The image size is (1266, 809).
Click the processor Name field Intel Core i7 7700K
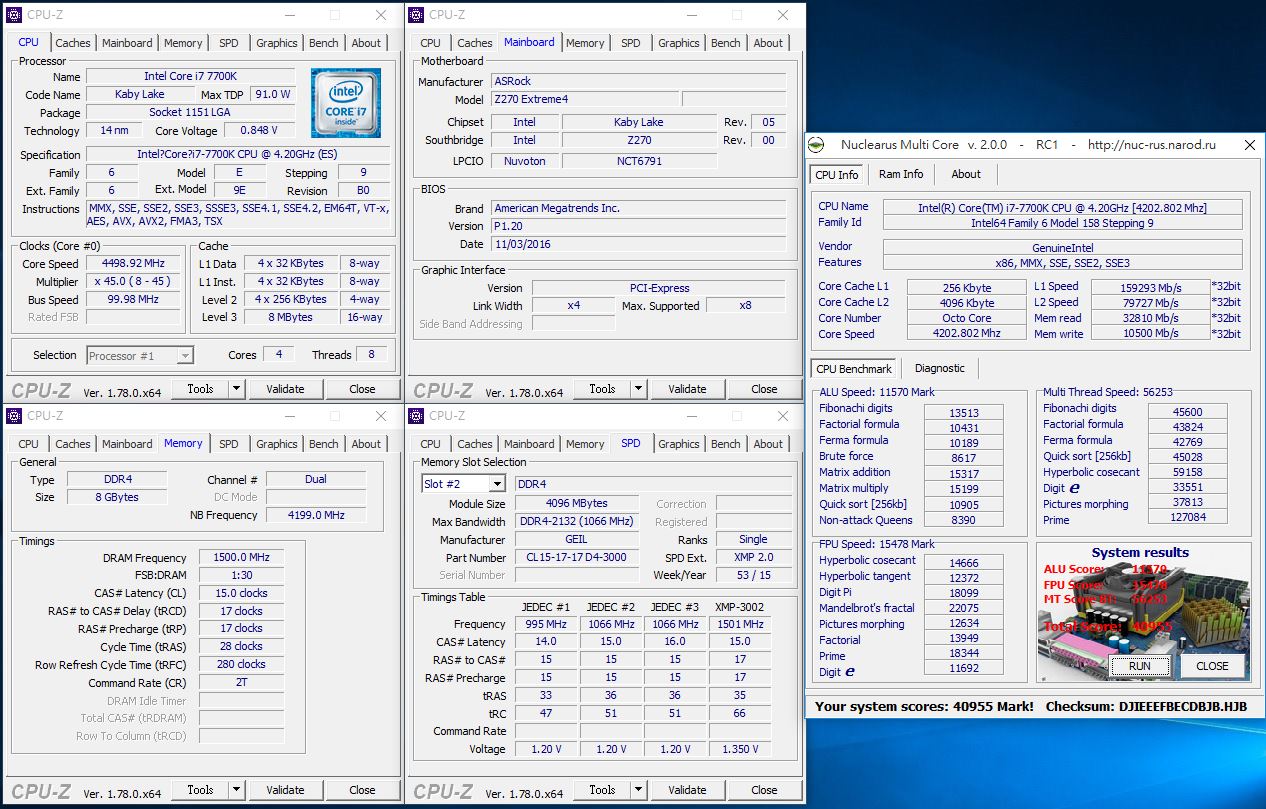click(x=190, y=77)
